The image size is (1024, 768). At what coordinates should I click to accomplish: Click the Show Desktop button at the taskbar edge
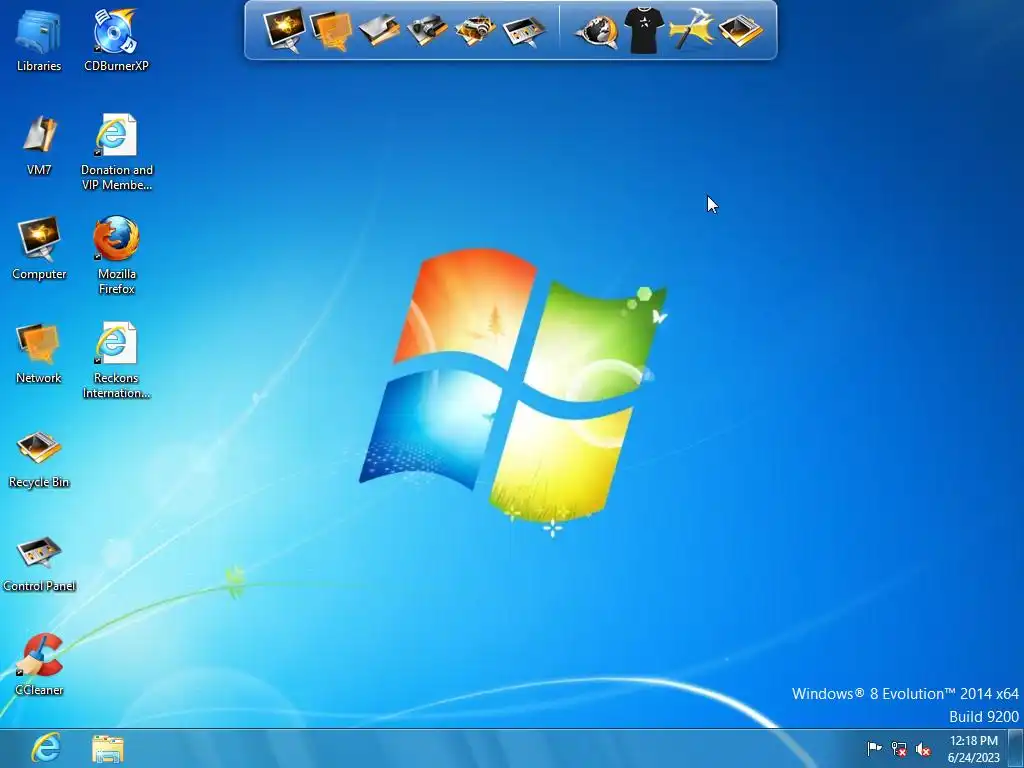(1016, 748)
